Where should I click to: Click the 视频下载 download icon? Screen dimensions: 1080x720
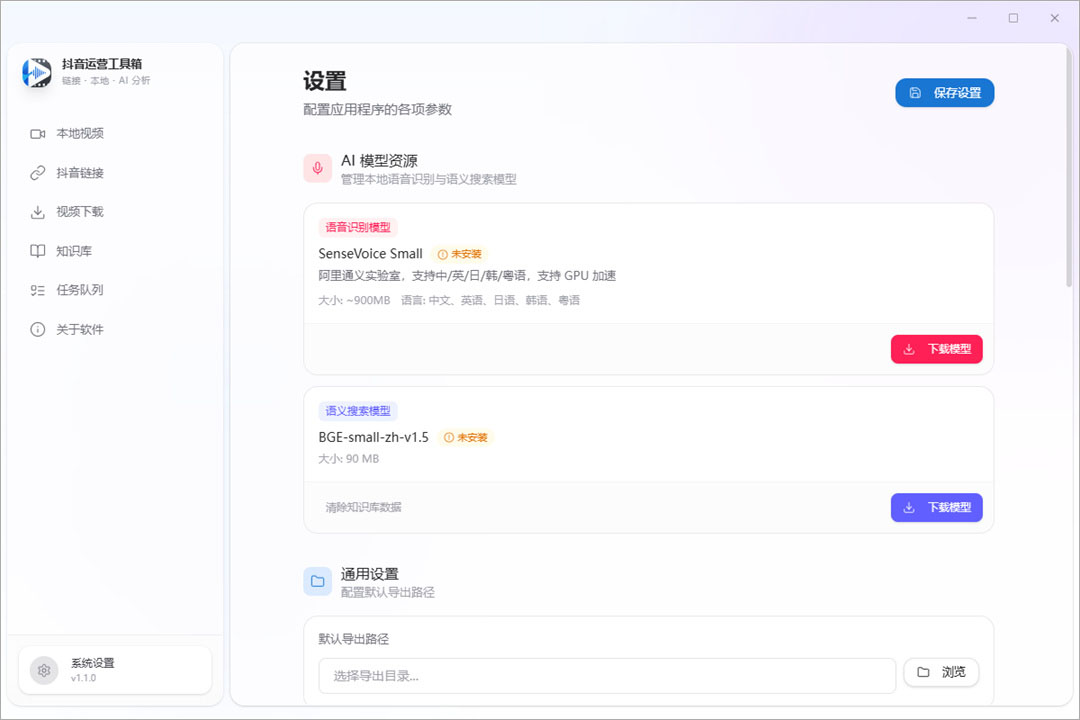(37, 211)
